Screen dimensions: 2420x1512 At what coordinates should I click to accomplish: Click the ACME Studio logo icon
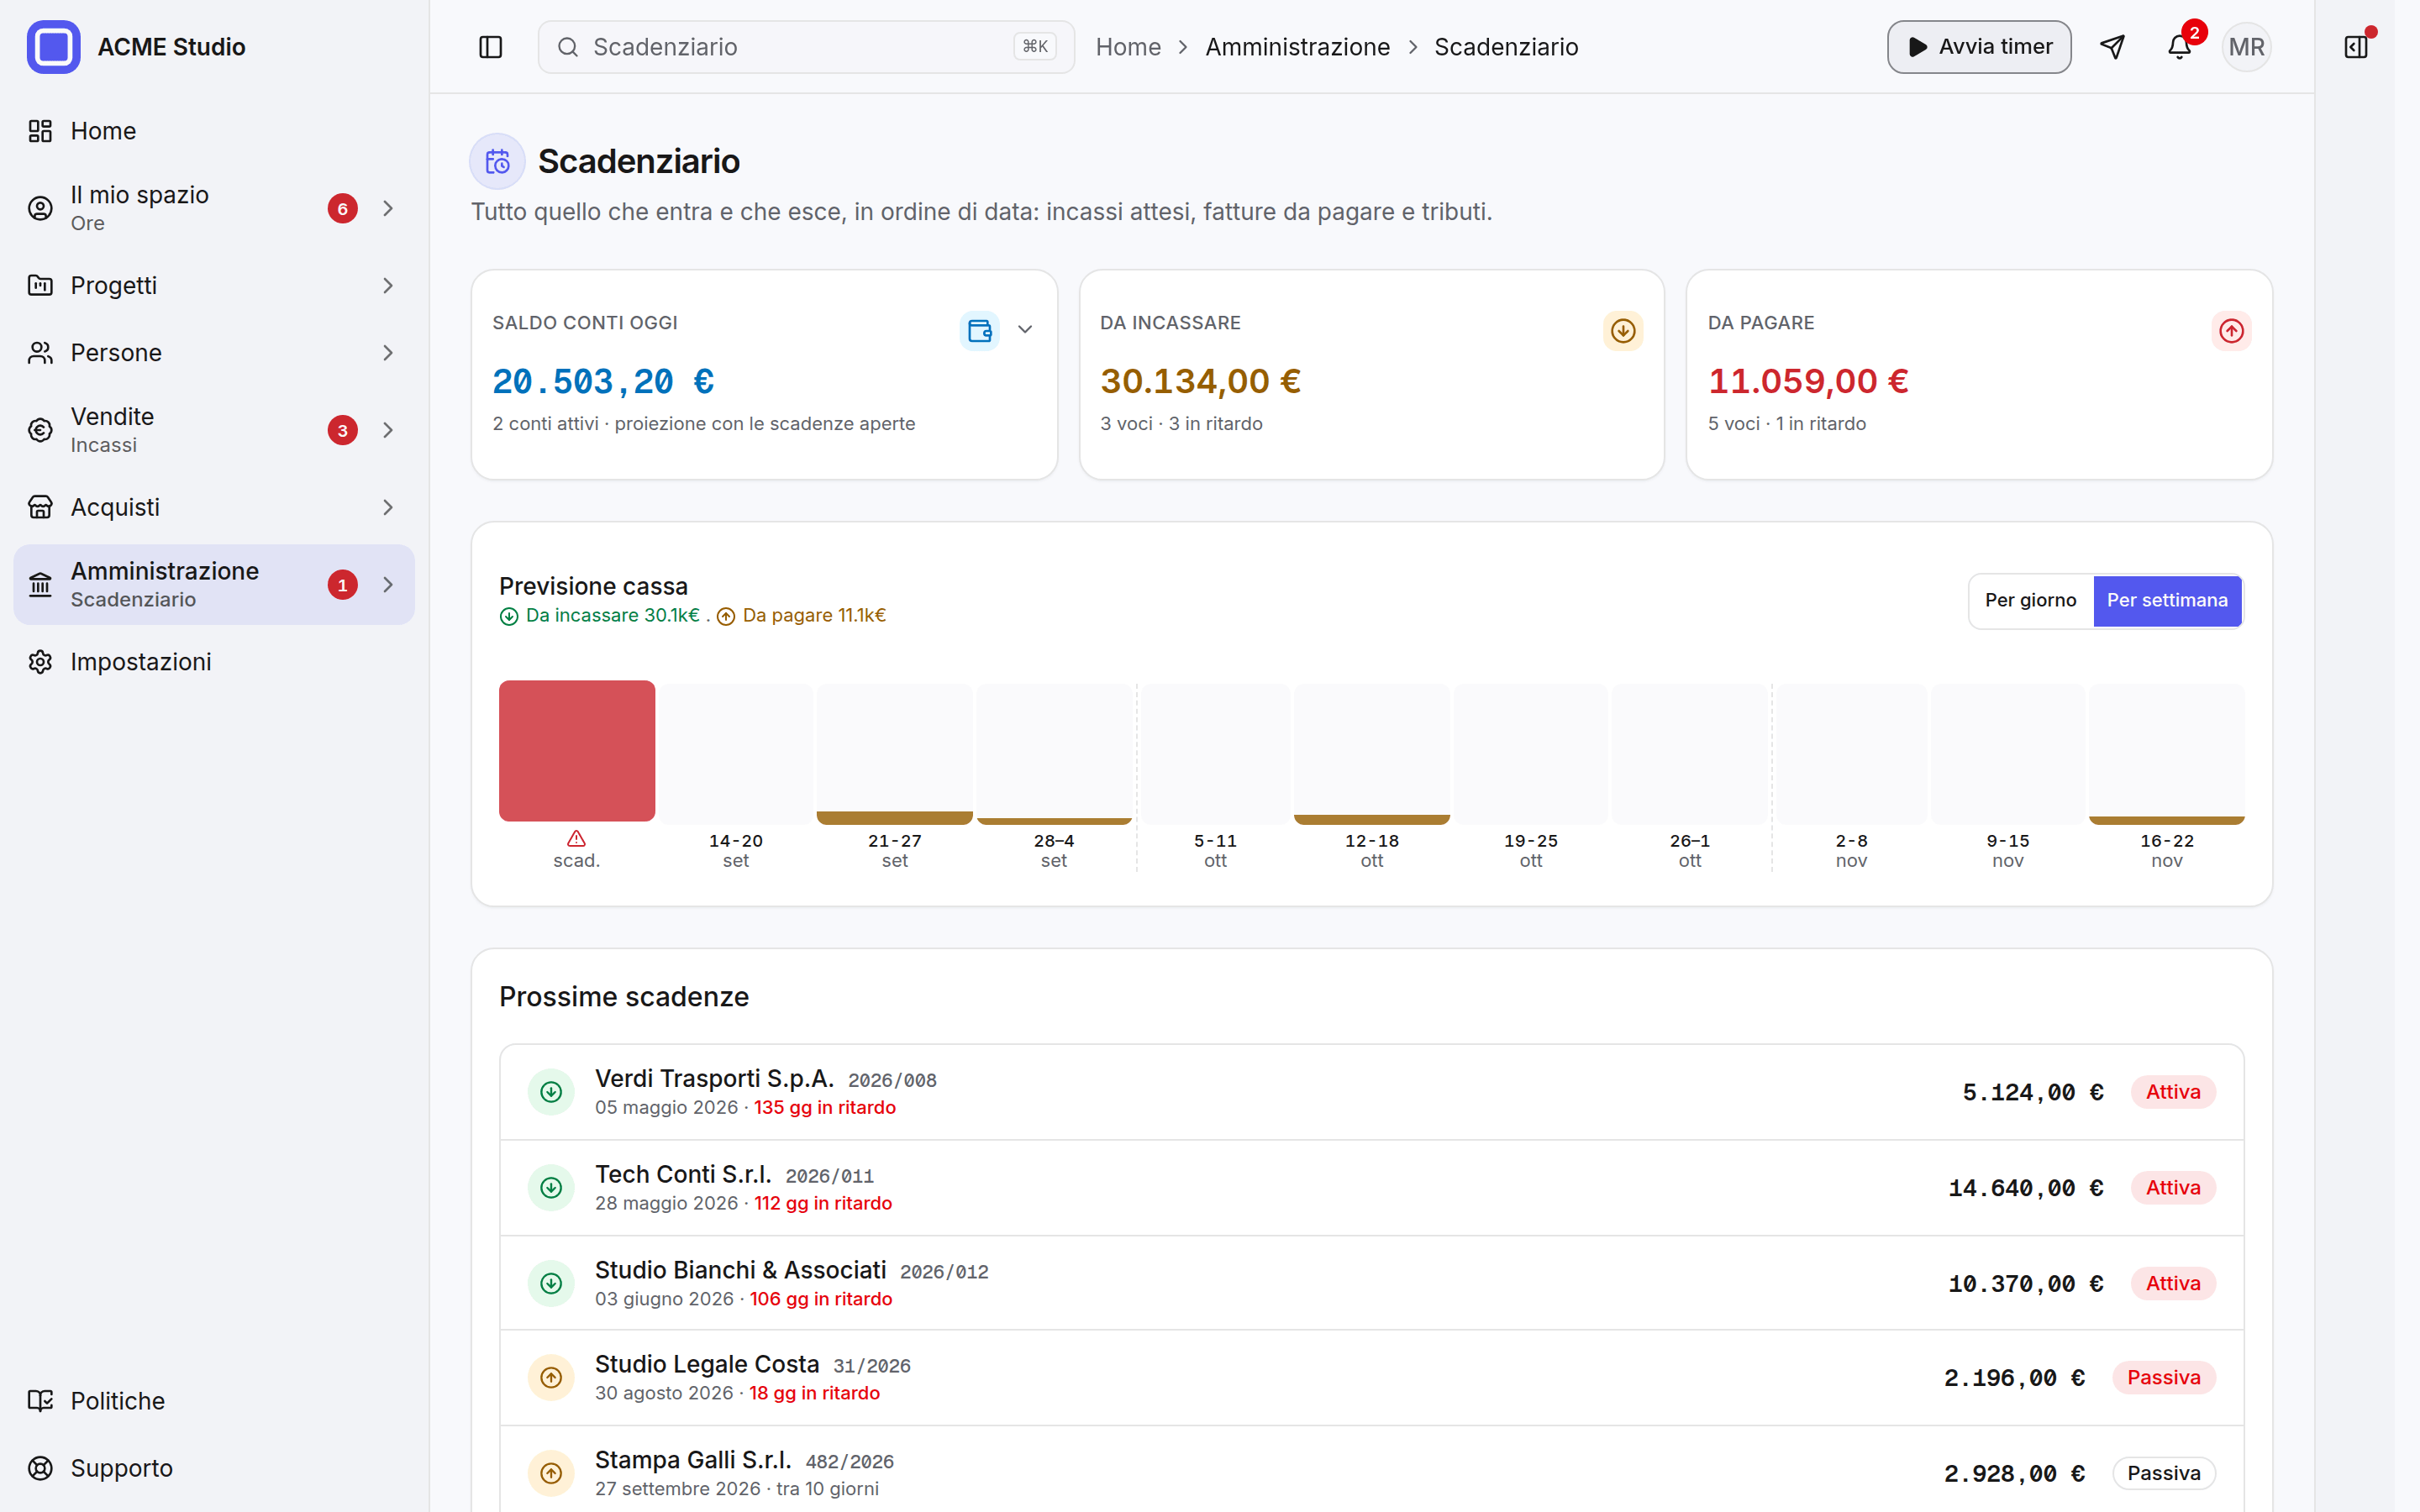(53, 47)
